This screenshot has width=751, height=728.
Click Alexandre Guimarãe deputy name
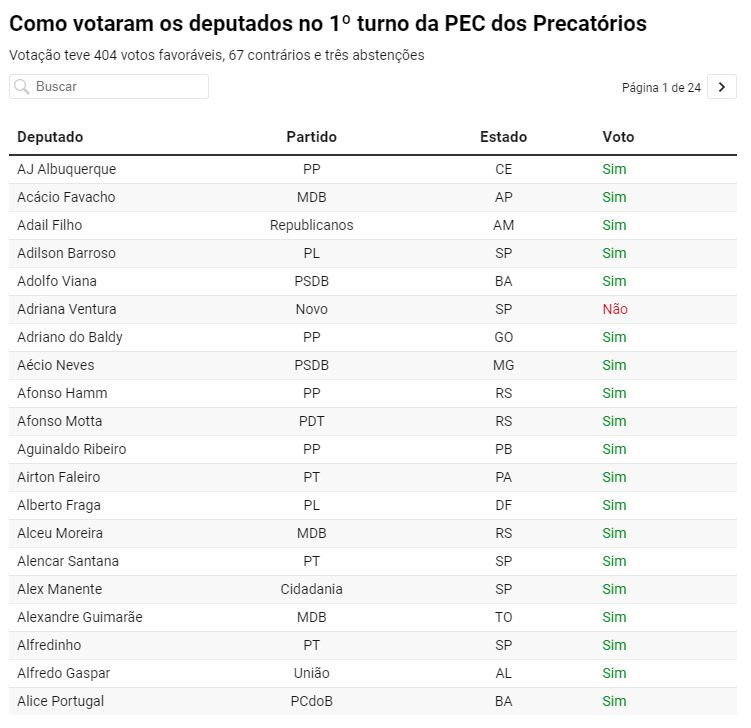pyautogui.click(x=80, y=617)
